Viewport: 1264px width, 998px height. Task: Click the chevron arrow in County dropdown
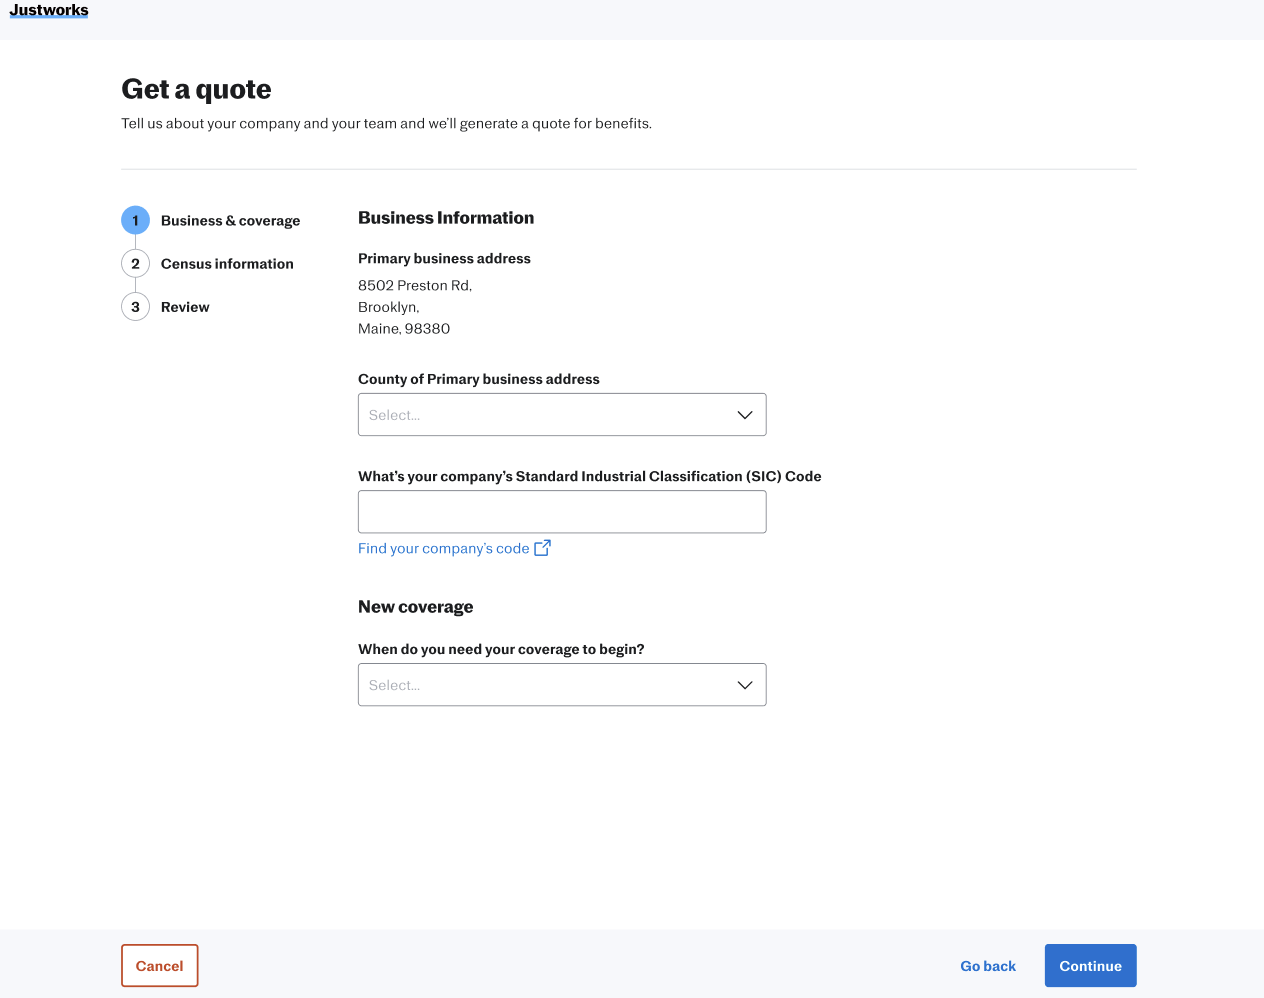pyautogui.click(x=744, y=415)
